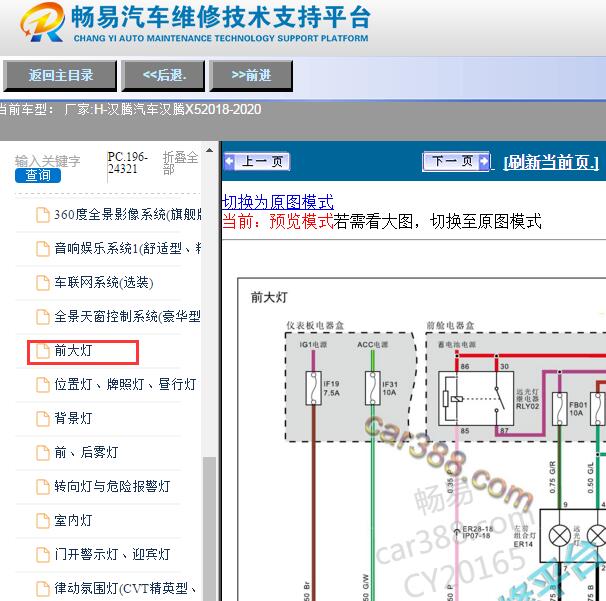Click the 前舱电器盒 label in diagram
The height and width of the screenshot is (601, 606).
(x=450, y=325)
